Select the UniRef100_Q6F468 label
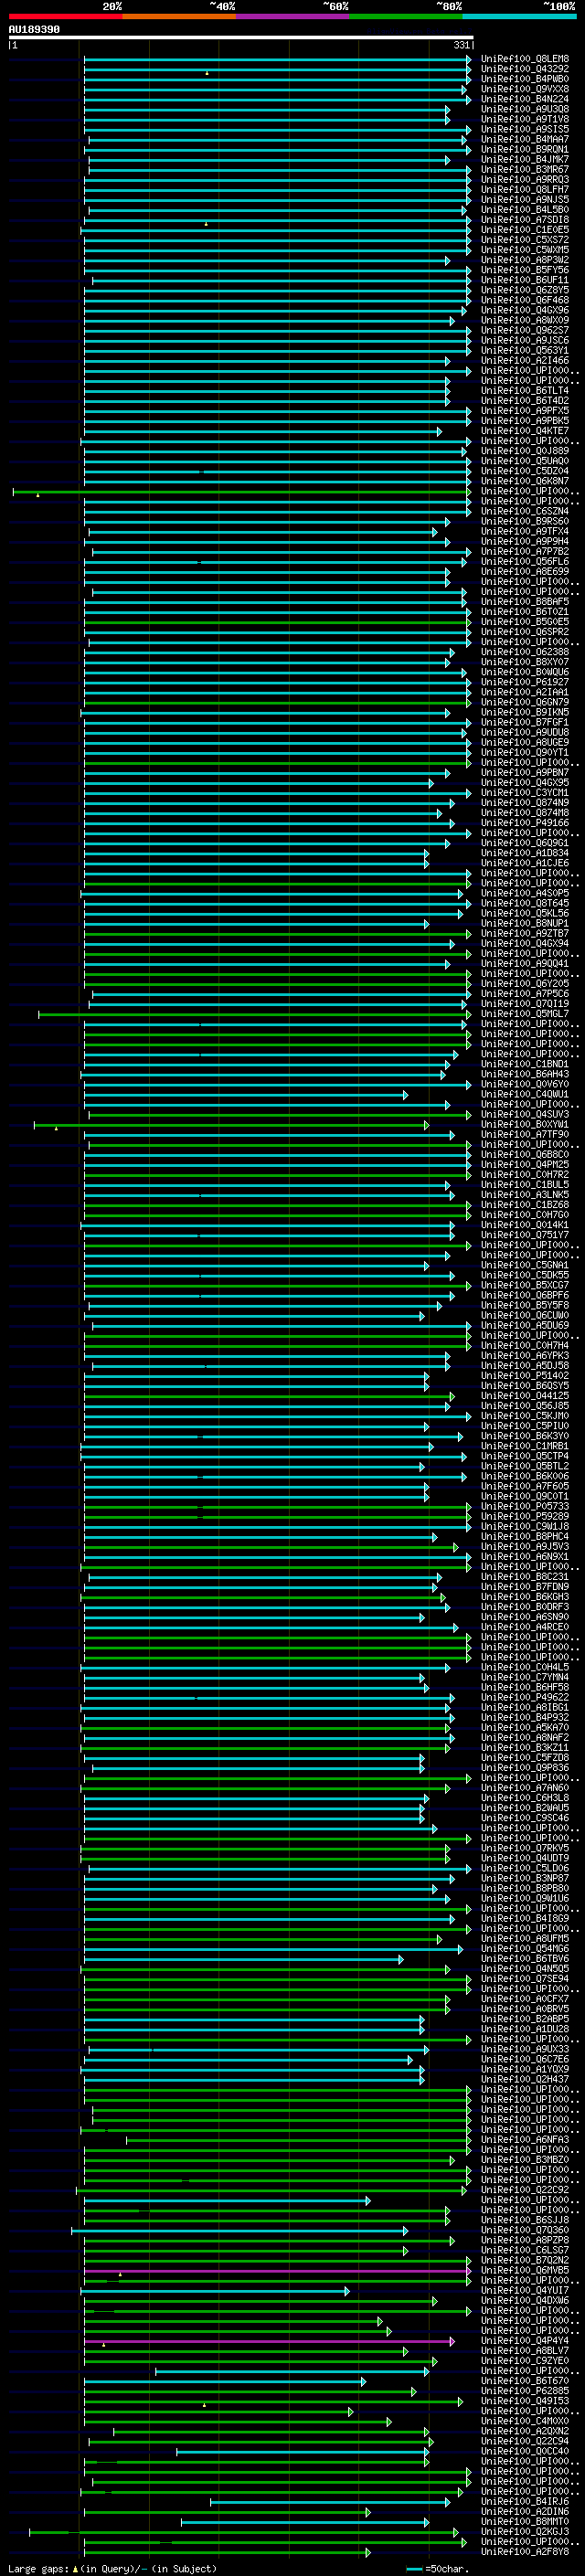The width and height of the screenshot is (585, 2576). tap(525, 300)
